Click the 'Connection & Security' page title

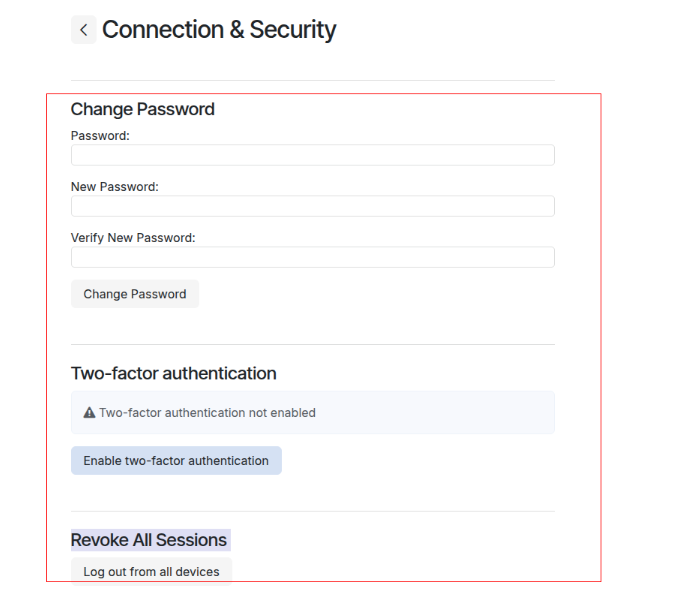coord(219,30)
